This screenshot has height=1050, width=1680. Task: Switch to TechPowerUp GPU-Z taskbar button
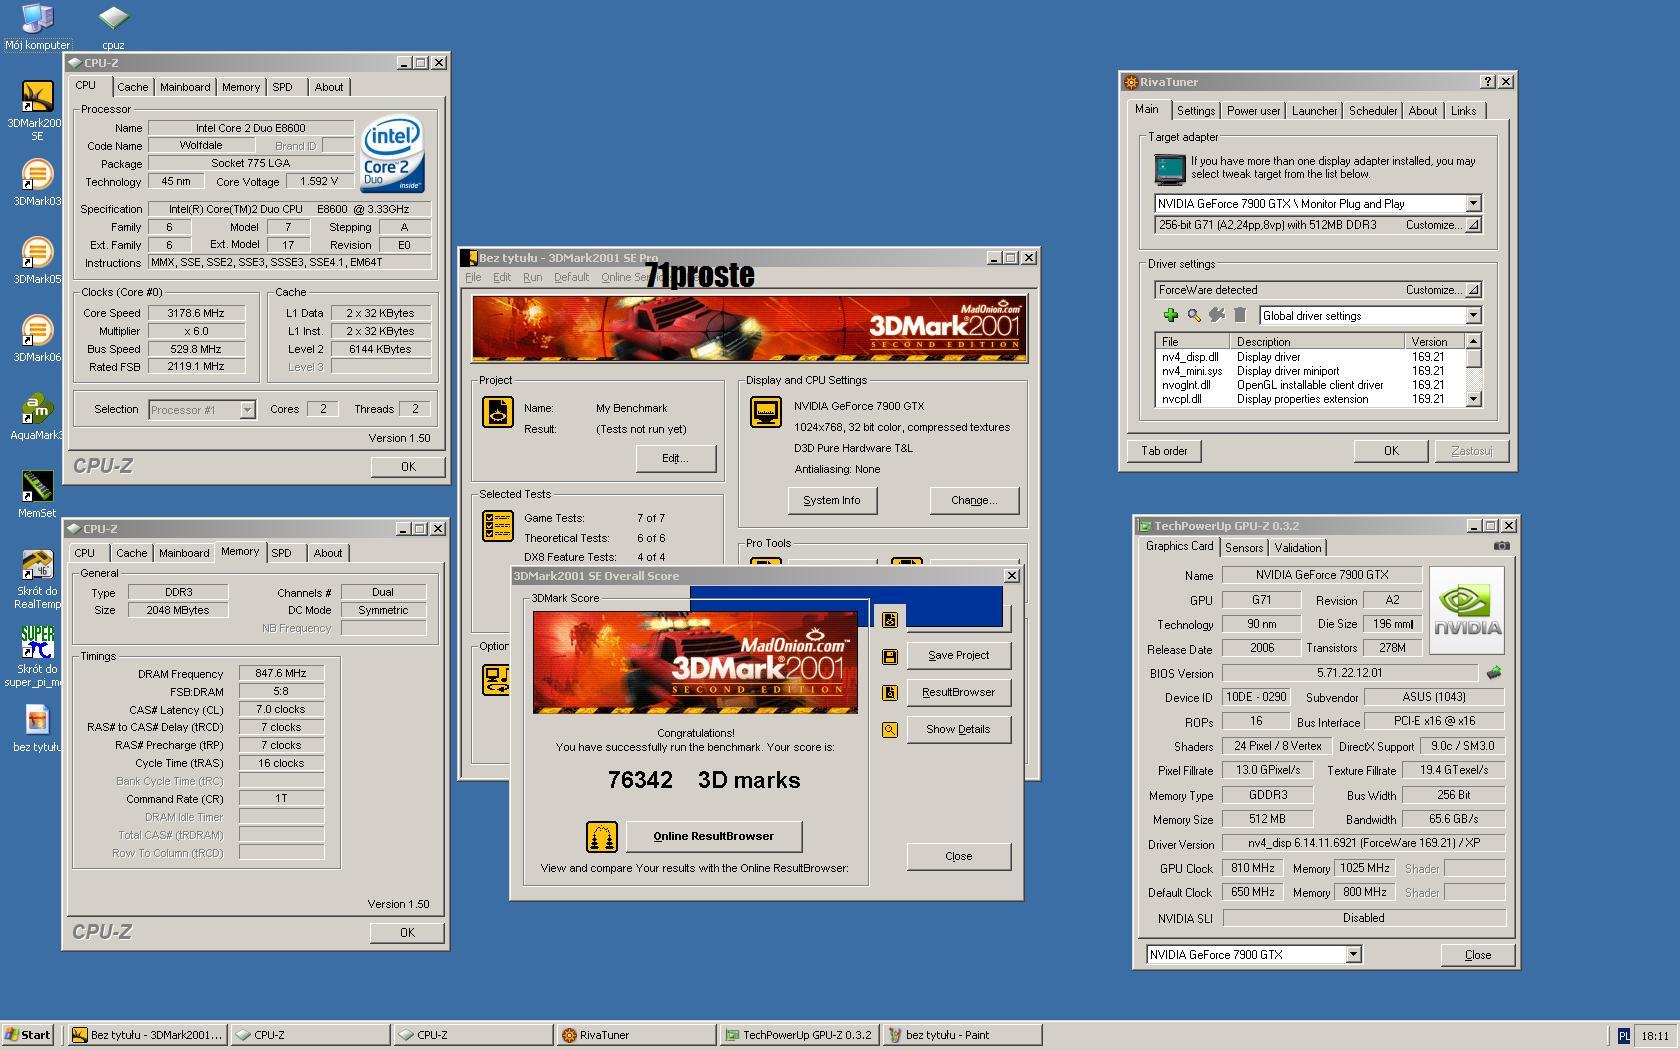(x=799, y=1035)
